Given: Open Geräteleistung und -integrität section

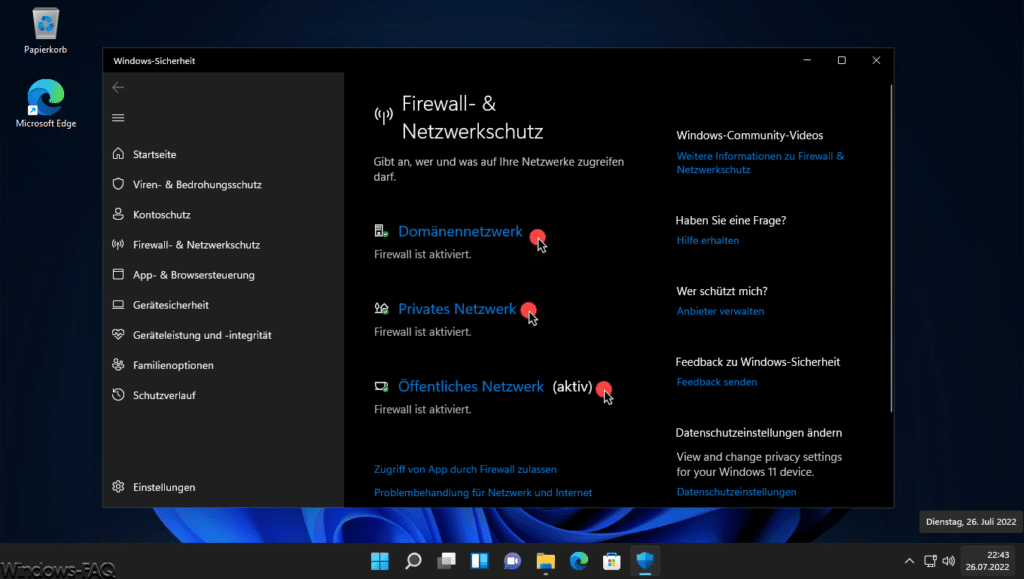Looking at the screenshot, I should click(x=202, y=335).
